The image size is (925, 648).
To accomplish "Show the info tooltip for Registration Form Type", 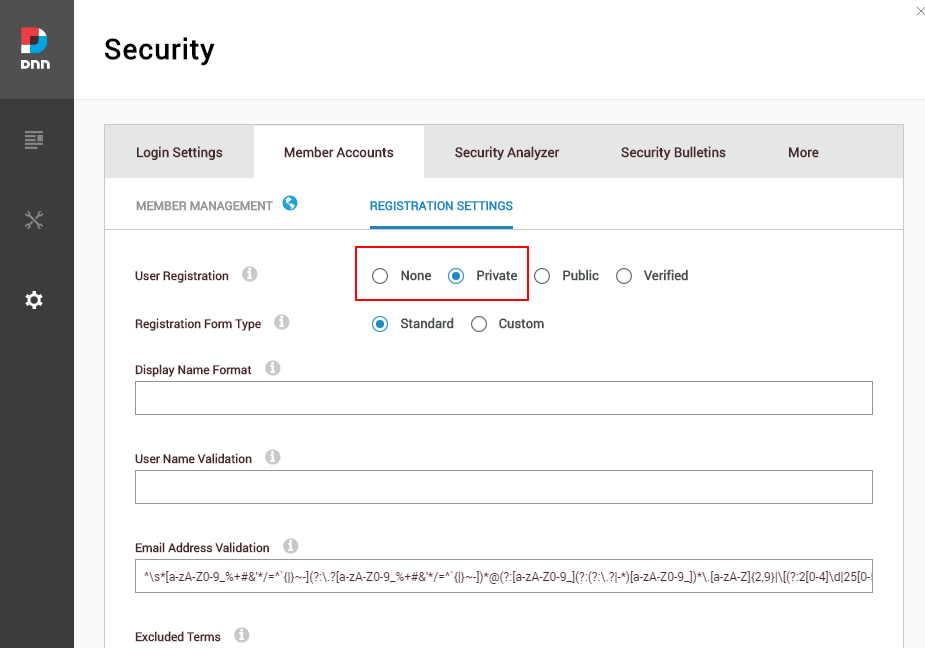I will (x=282, y=322).
